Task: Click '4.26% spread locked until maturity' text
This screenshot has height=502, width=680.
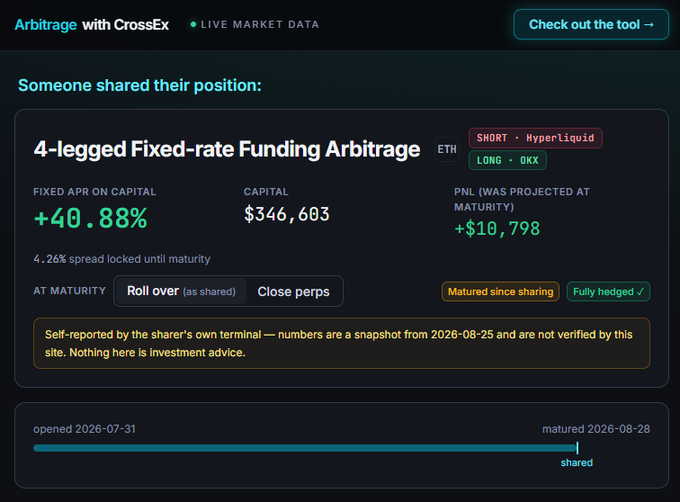Action: tap(122, 259)
